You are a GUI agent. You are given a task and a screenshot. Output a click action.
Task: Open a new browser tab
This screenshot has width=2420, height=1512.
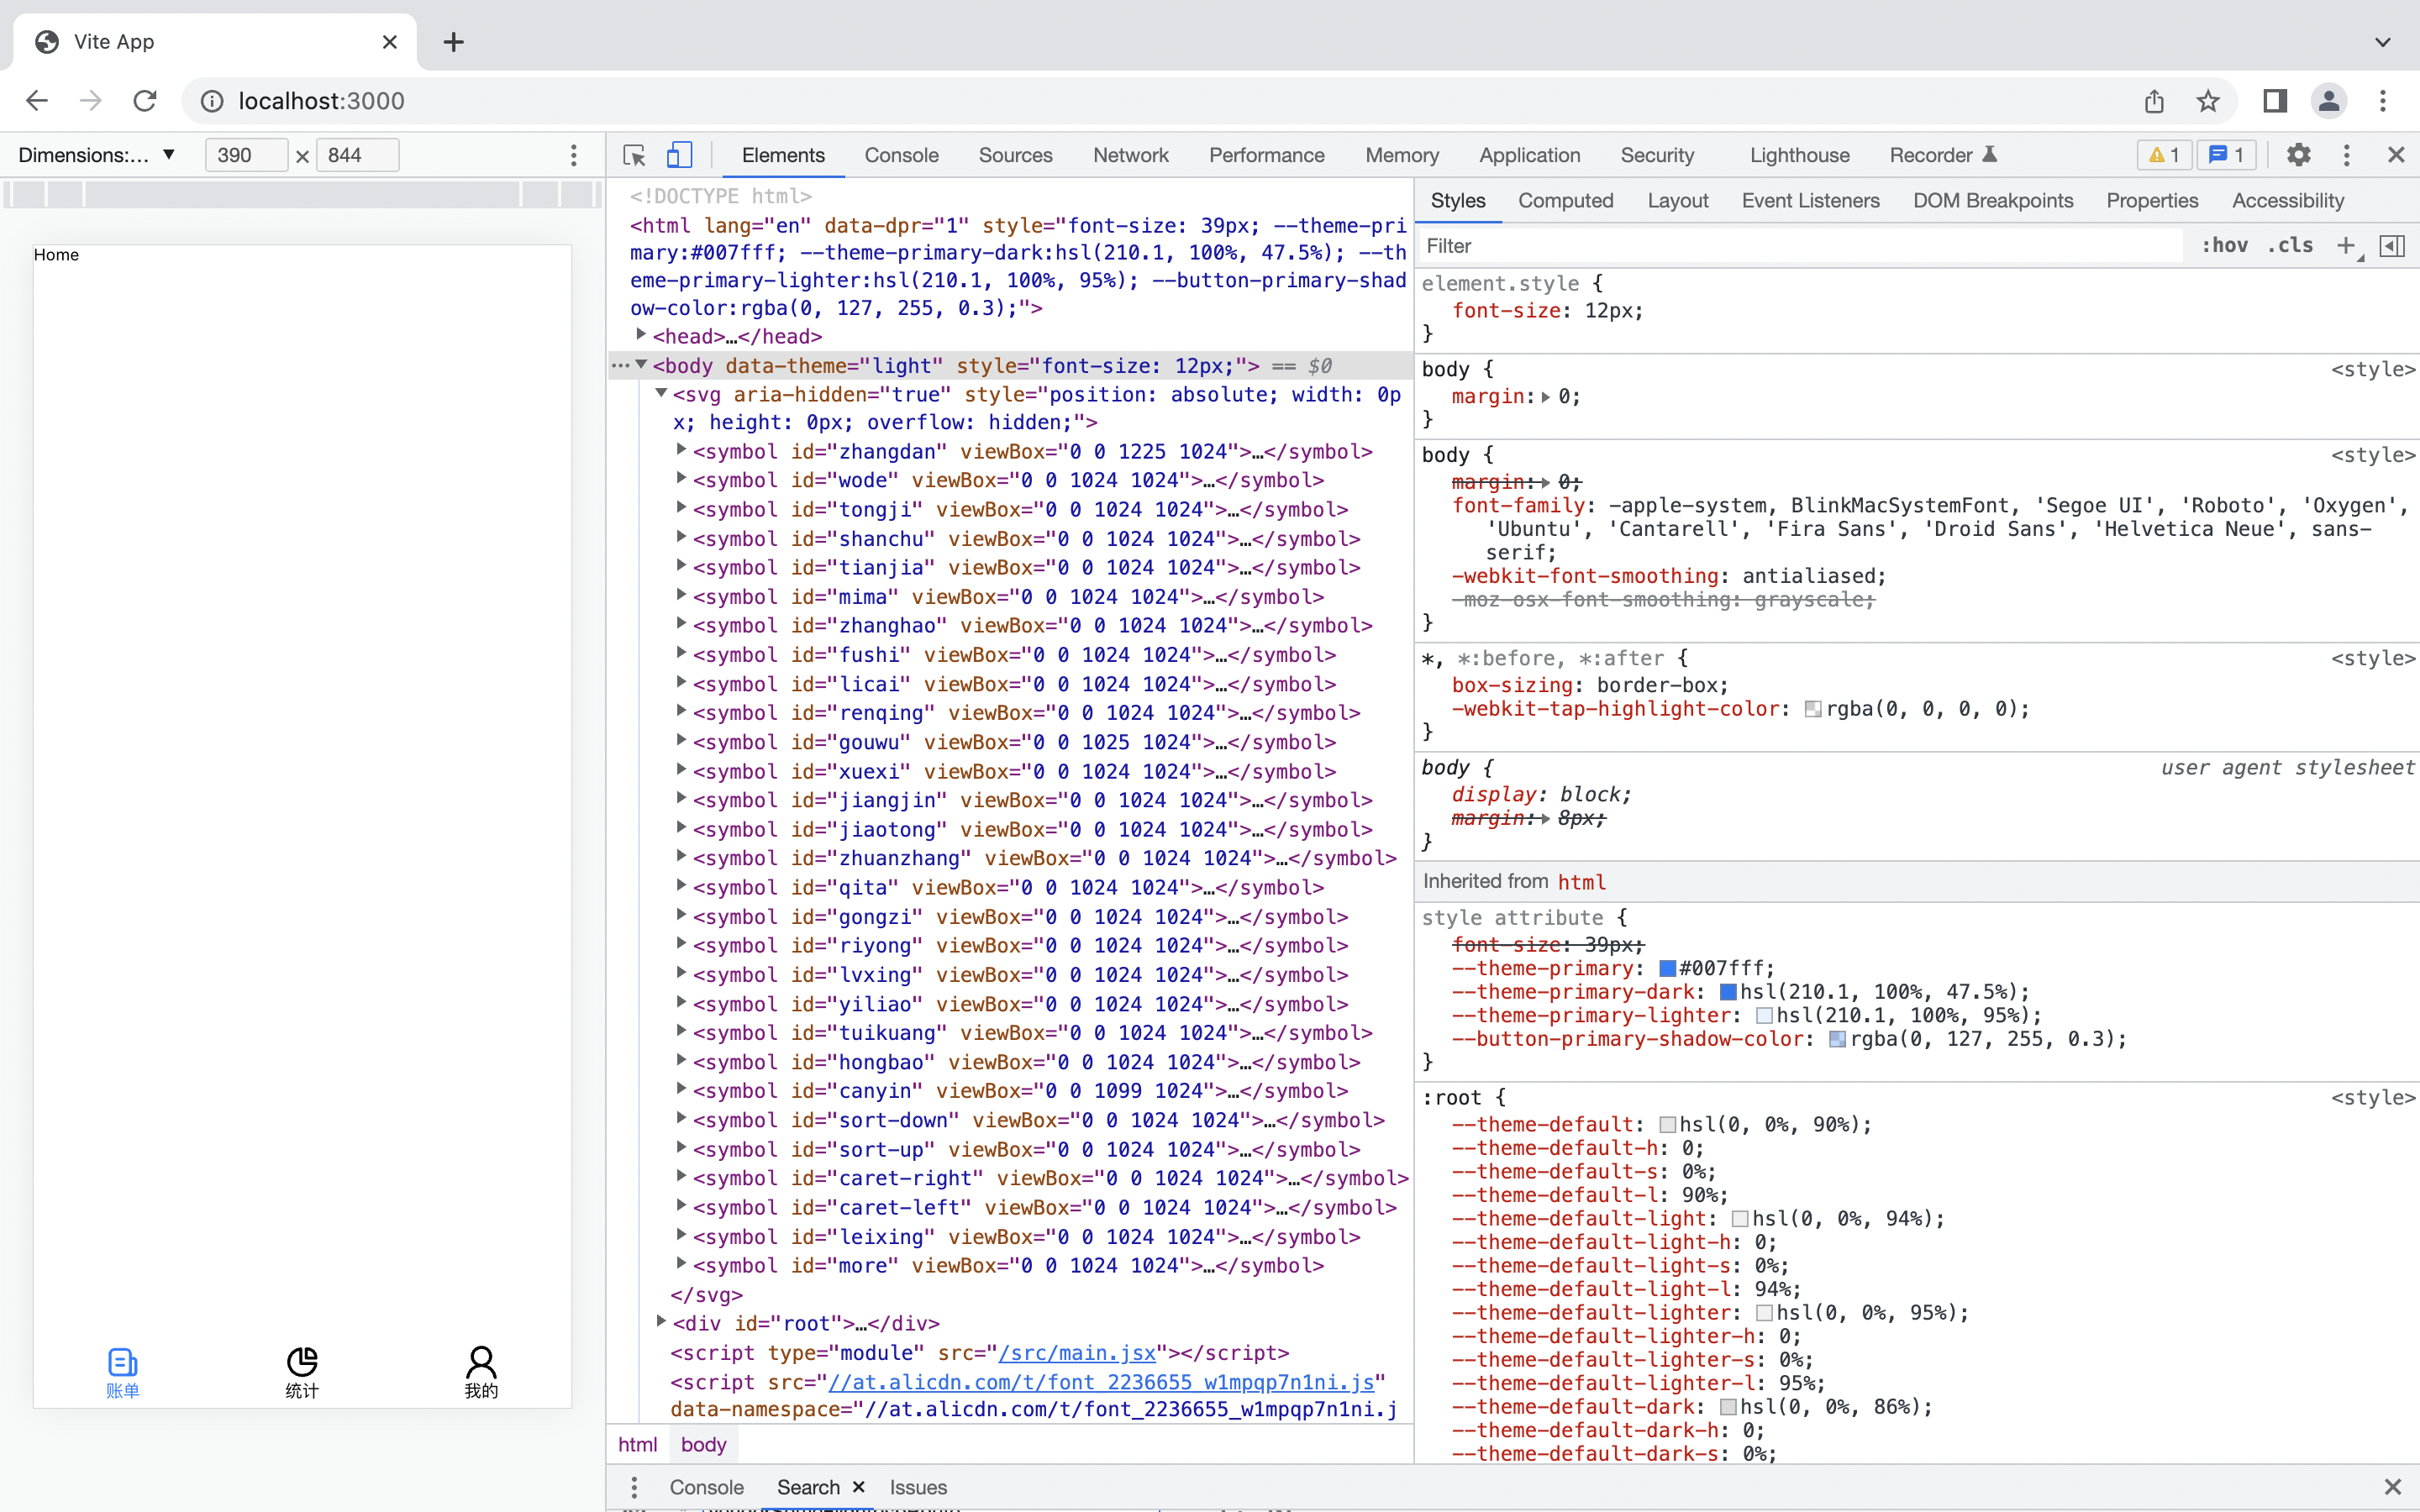[453, 42]
